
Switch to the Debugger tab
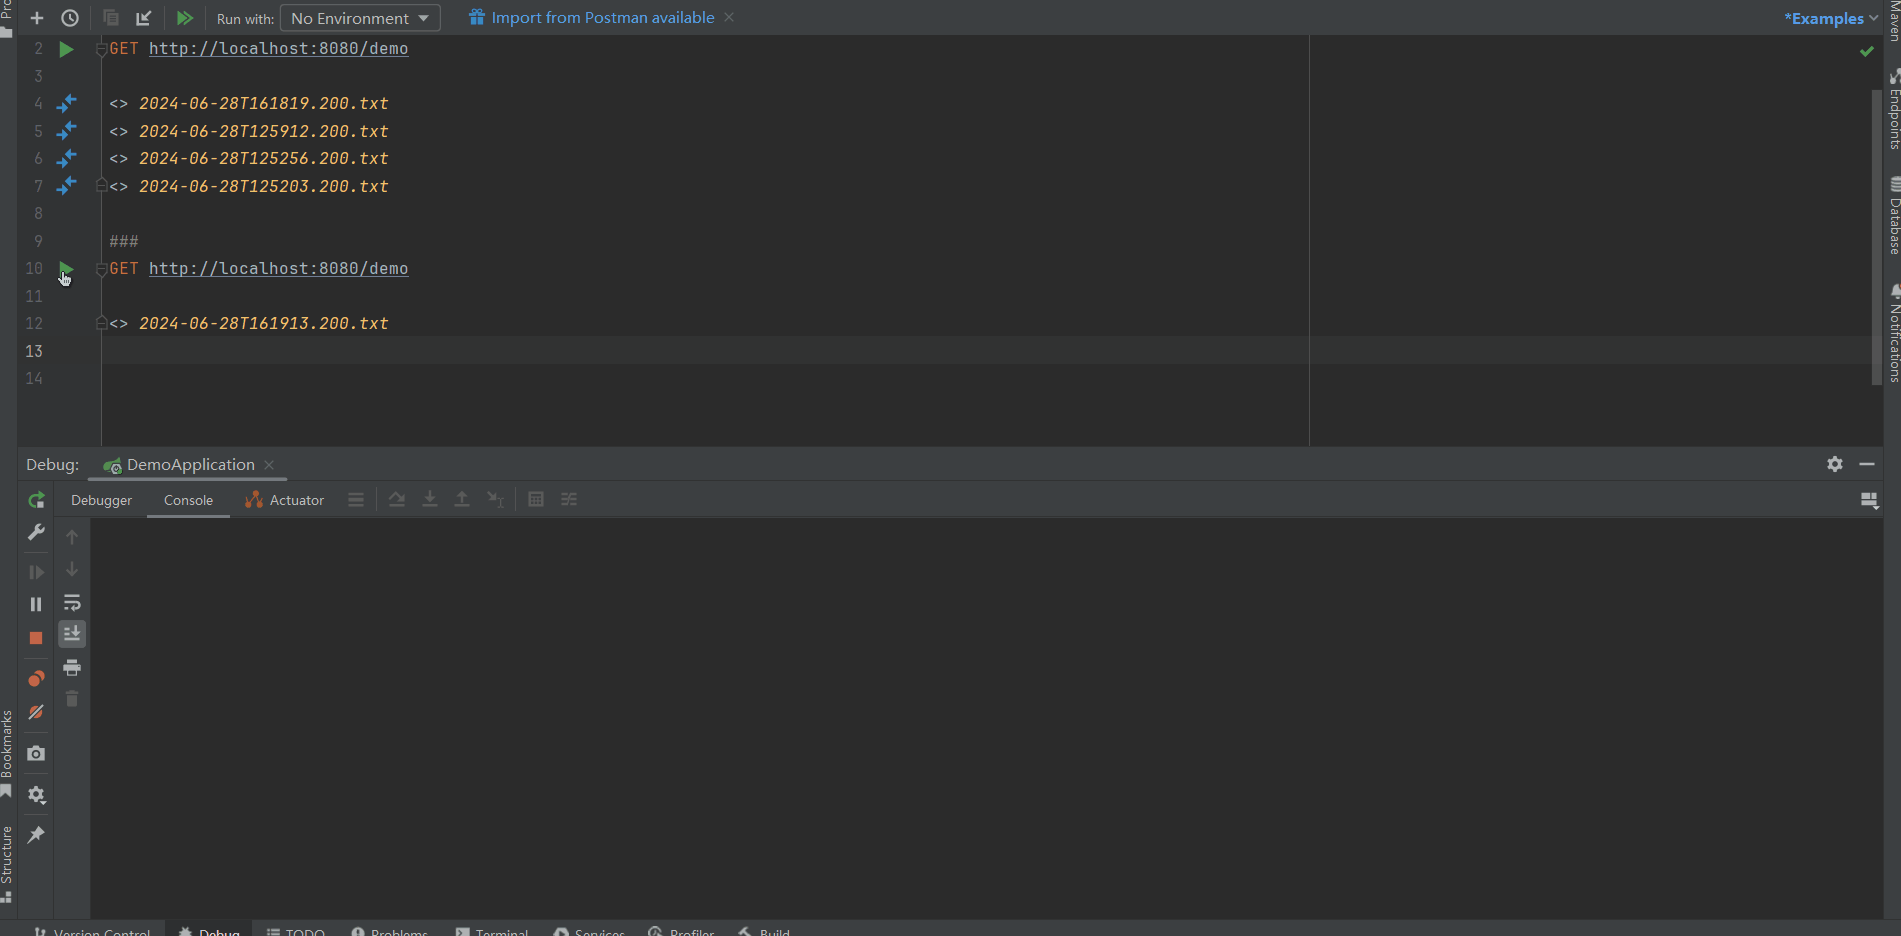pyautogui.click(x=101, y=500)
